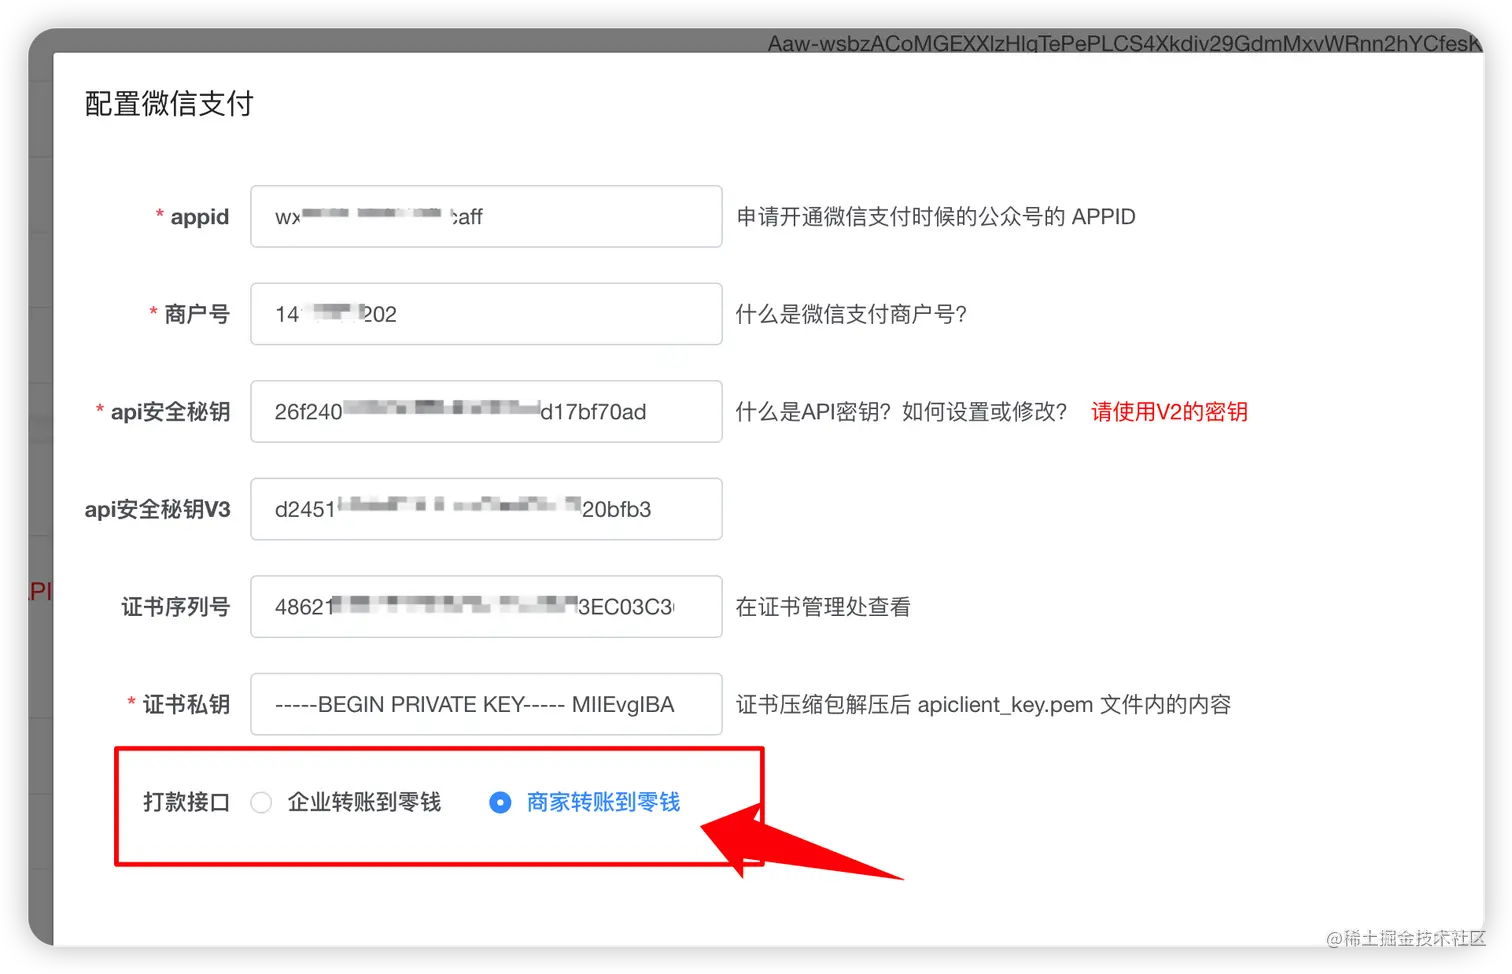Click the red 请使用V2的密钥 notice text

(1169, 411)
